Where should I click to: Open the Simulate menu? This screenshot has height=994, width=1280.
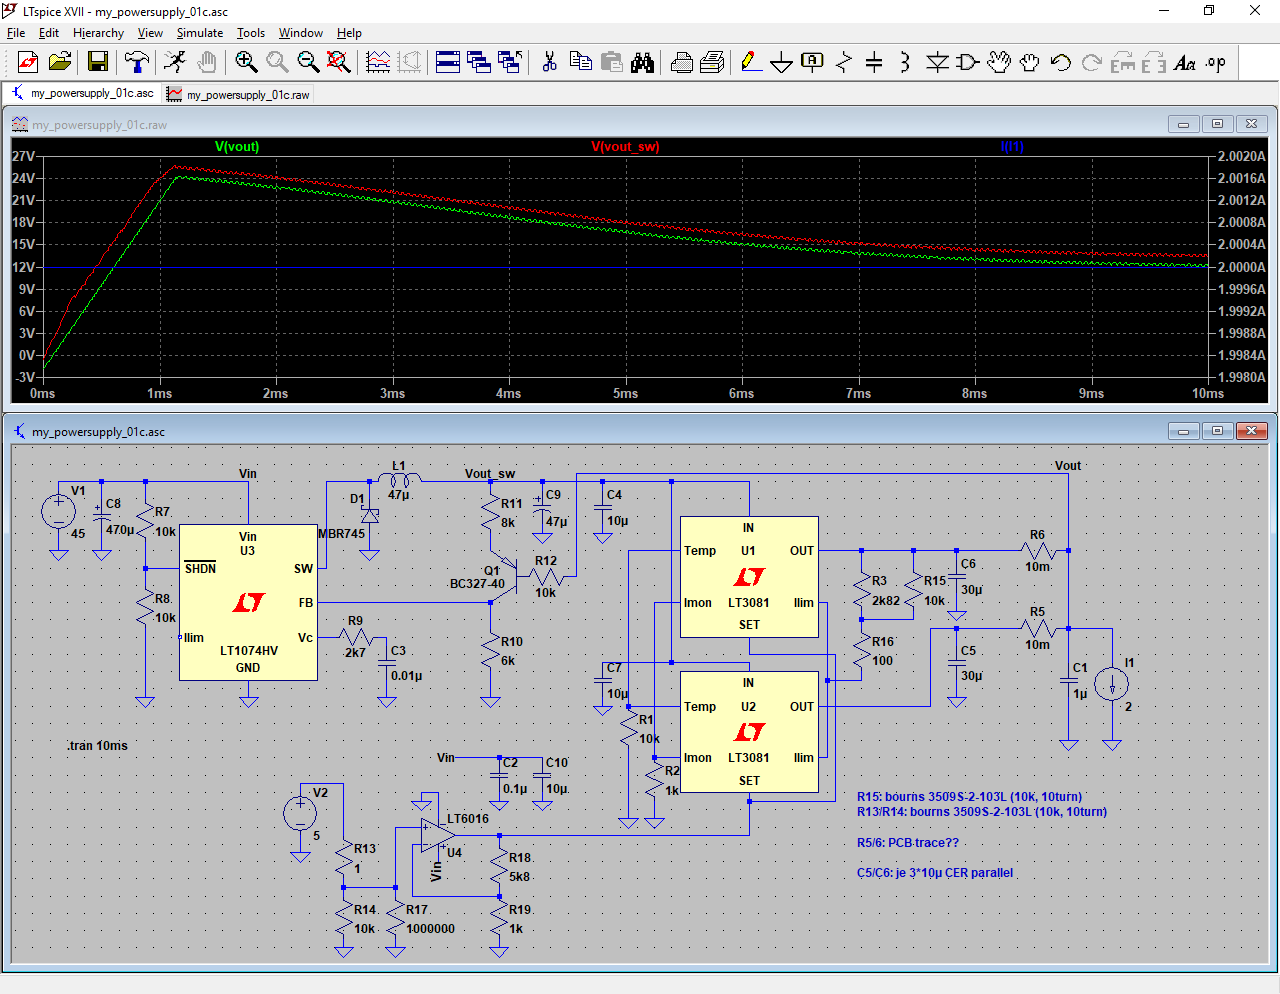click(x=200, y=33)
